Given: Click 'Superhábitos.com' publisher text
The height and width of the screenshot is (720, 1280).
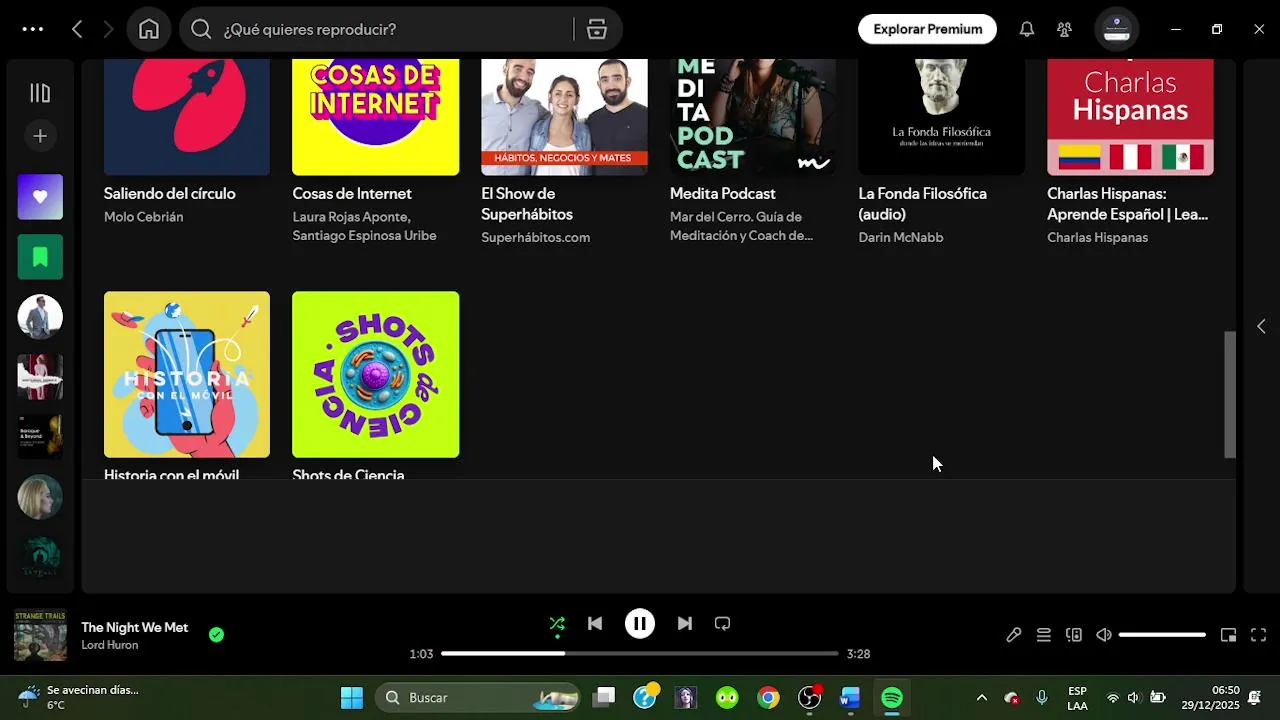Looking at the screenshot, I should coord(535,238).
